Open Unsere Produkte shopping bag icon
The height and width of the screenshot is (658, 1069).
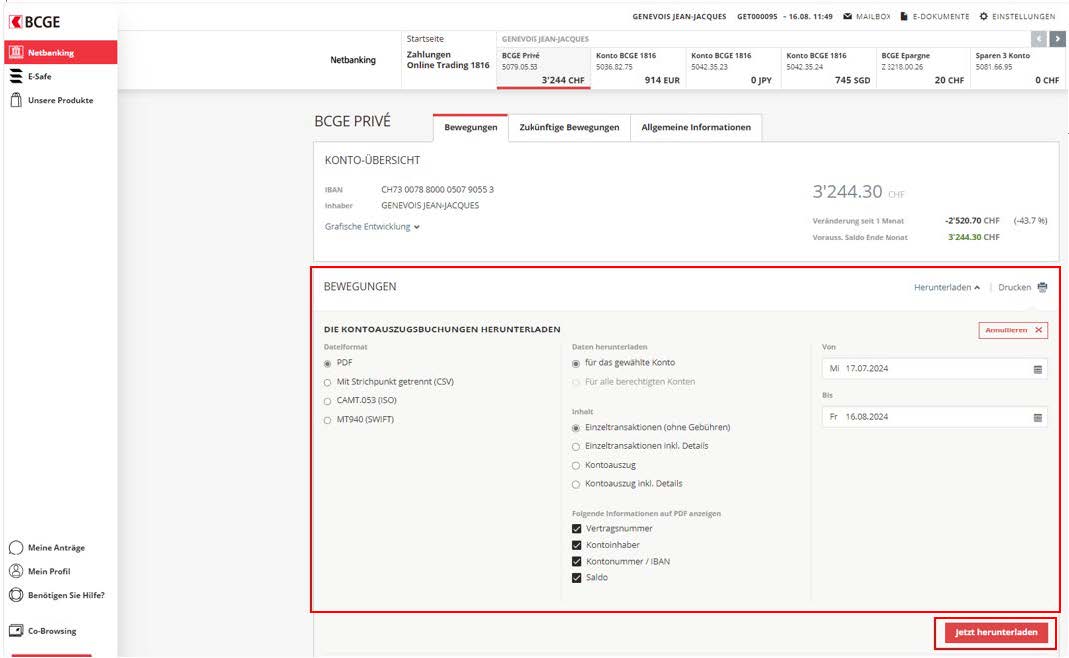[x=16, y=100]
